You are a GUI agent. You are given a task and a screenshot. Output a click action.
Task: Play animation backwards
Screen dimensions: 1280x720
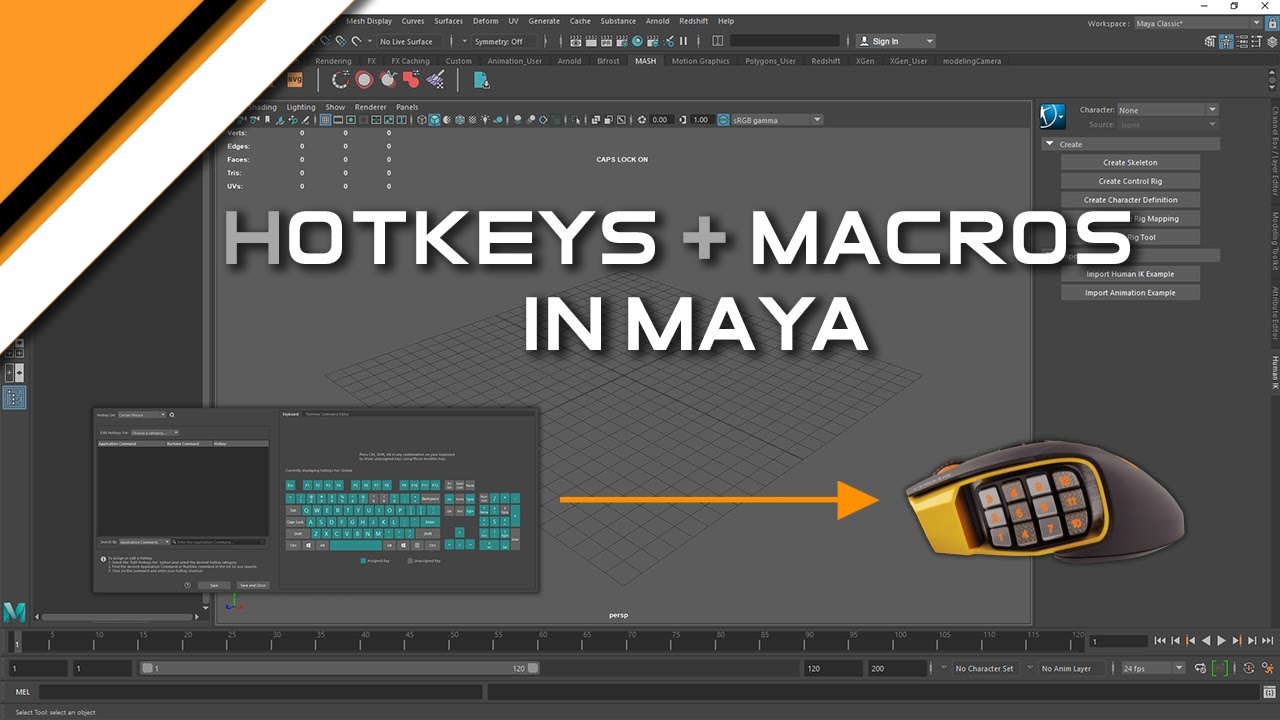tap(1206, 641)
